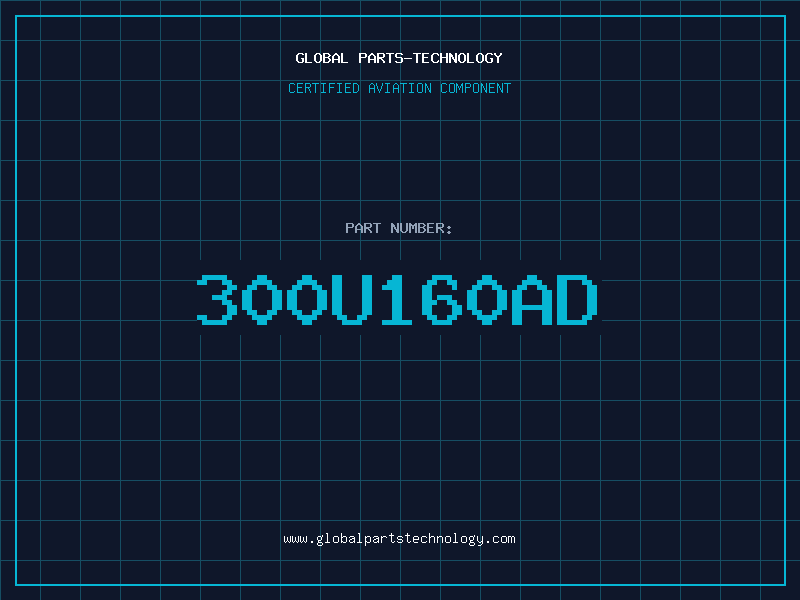Click the letter A in part number

(x=532, y=299)
